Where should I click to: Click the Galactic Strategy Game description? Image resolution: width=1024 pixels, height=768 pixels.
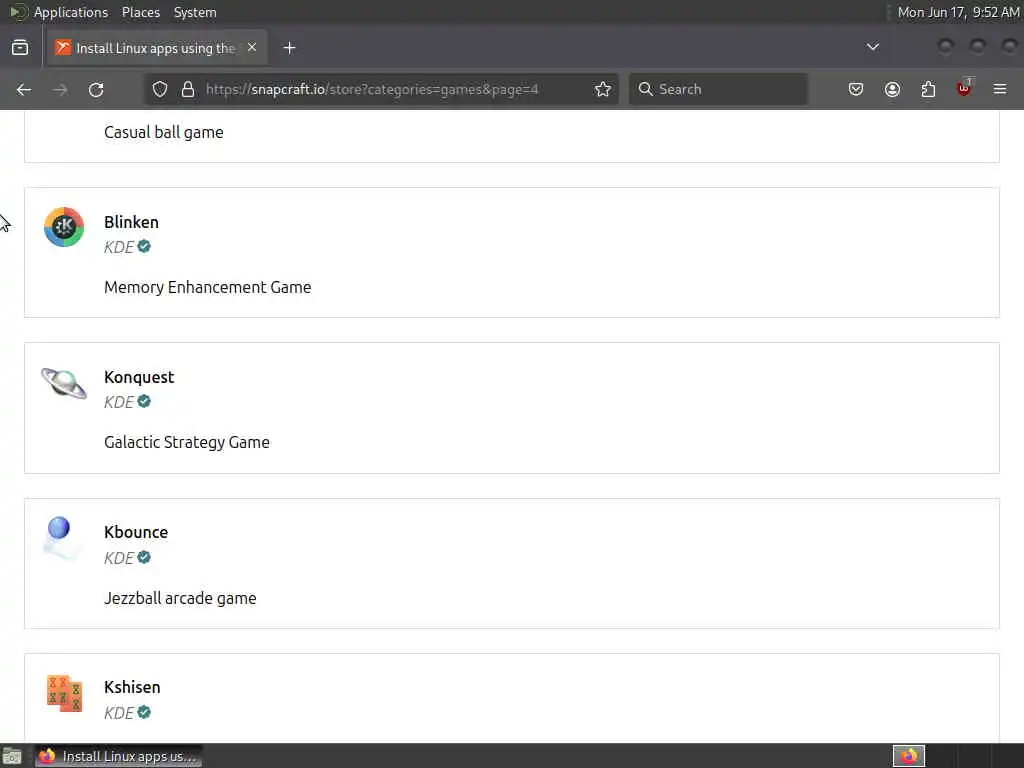pyautogui.click(x=187, y=442)
